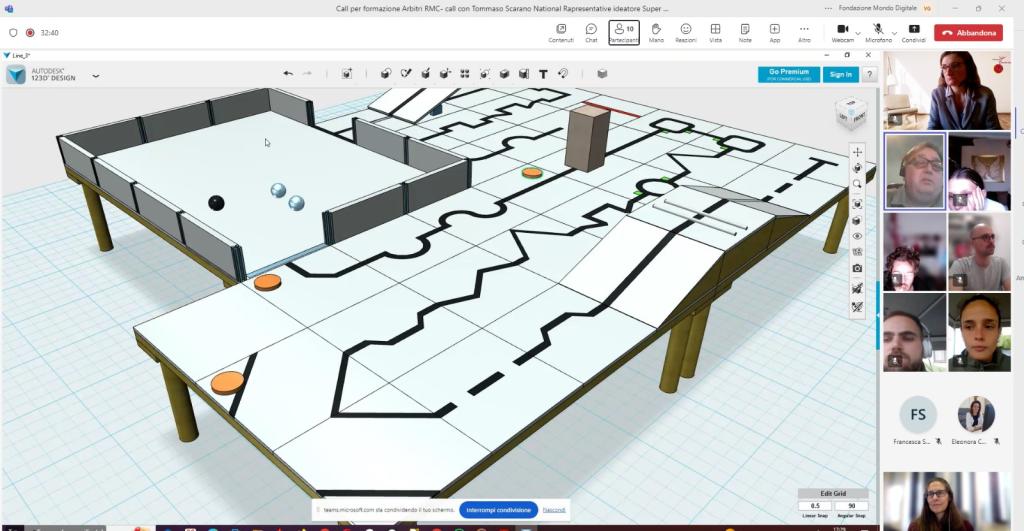Select the Snap magnet tool
Screen dimensions: 1024x531
point(563,74)
